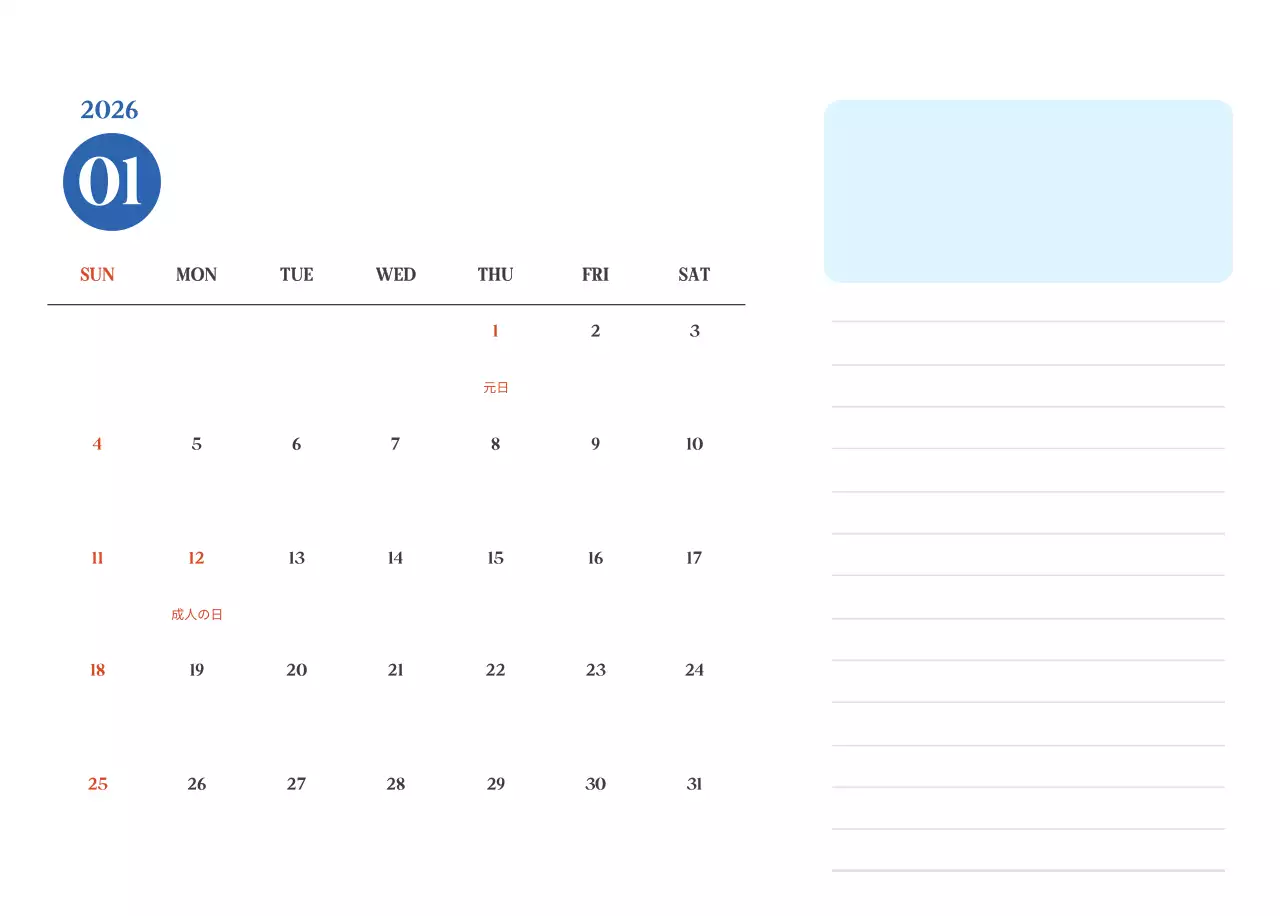This screenshot has width=1280, height=916.
Task: Select date 15 in the THU column
Action: tap(495, 558)
